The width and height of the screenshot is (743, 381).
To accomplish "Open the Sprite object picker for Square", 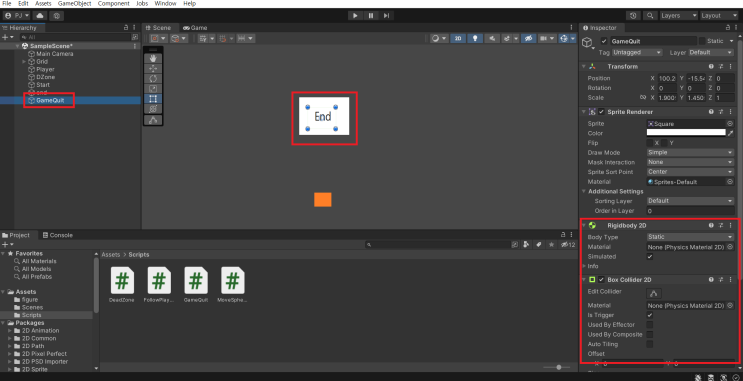I will coord(730,124).
